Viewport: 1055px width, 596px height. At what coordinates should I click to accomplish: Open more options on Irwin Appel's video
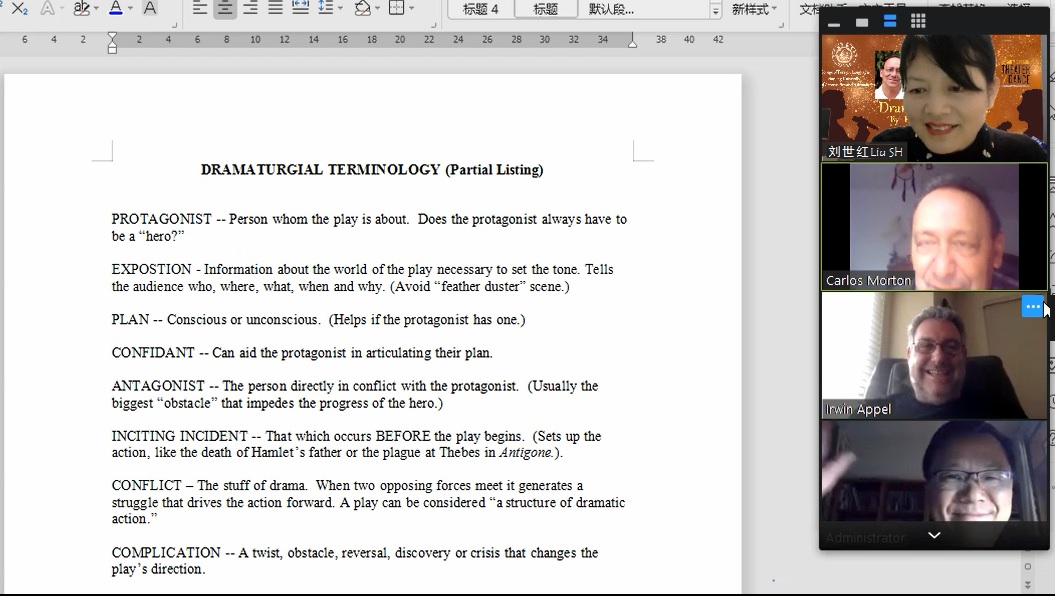click(x=1032, y=307)
